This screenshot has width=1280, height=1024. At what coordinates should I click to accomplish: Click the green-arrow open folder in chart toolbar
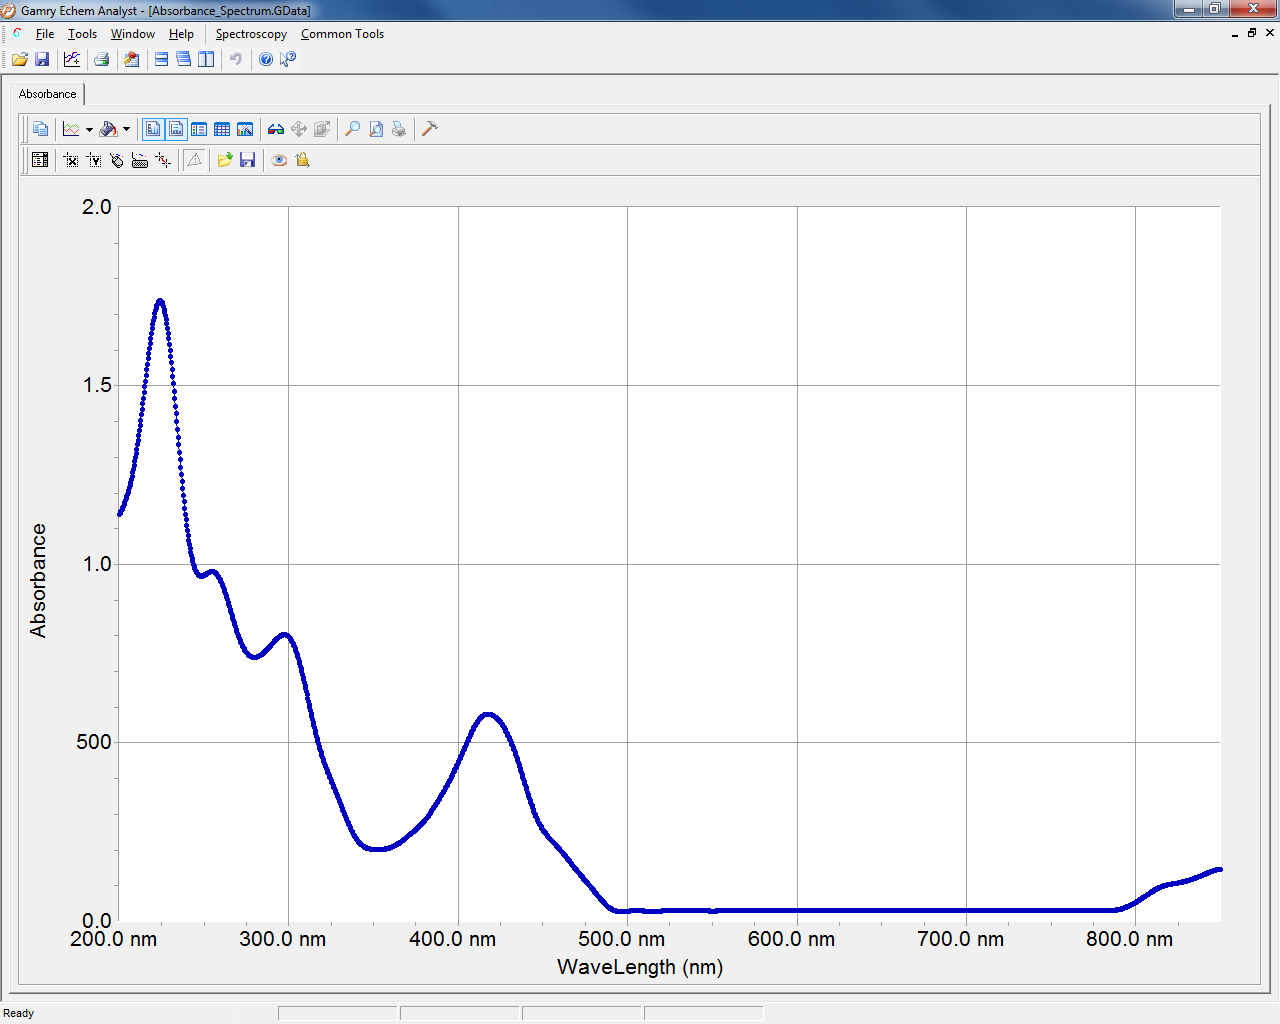click(x=224, y=160)
